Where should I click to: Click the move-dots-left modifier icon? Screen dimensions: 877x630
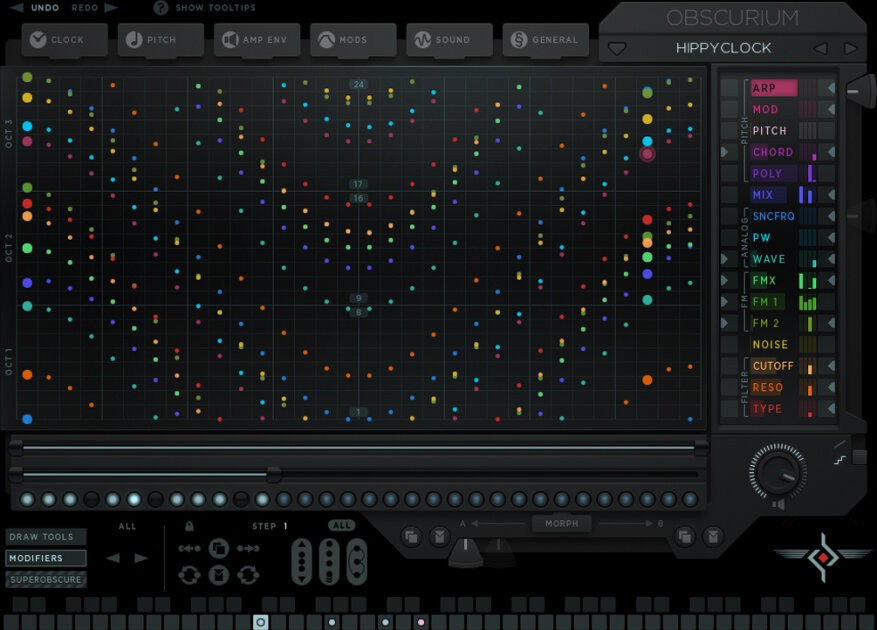point(189,548)
